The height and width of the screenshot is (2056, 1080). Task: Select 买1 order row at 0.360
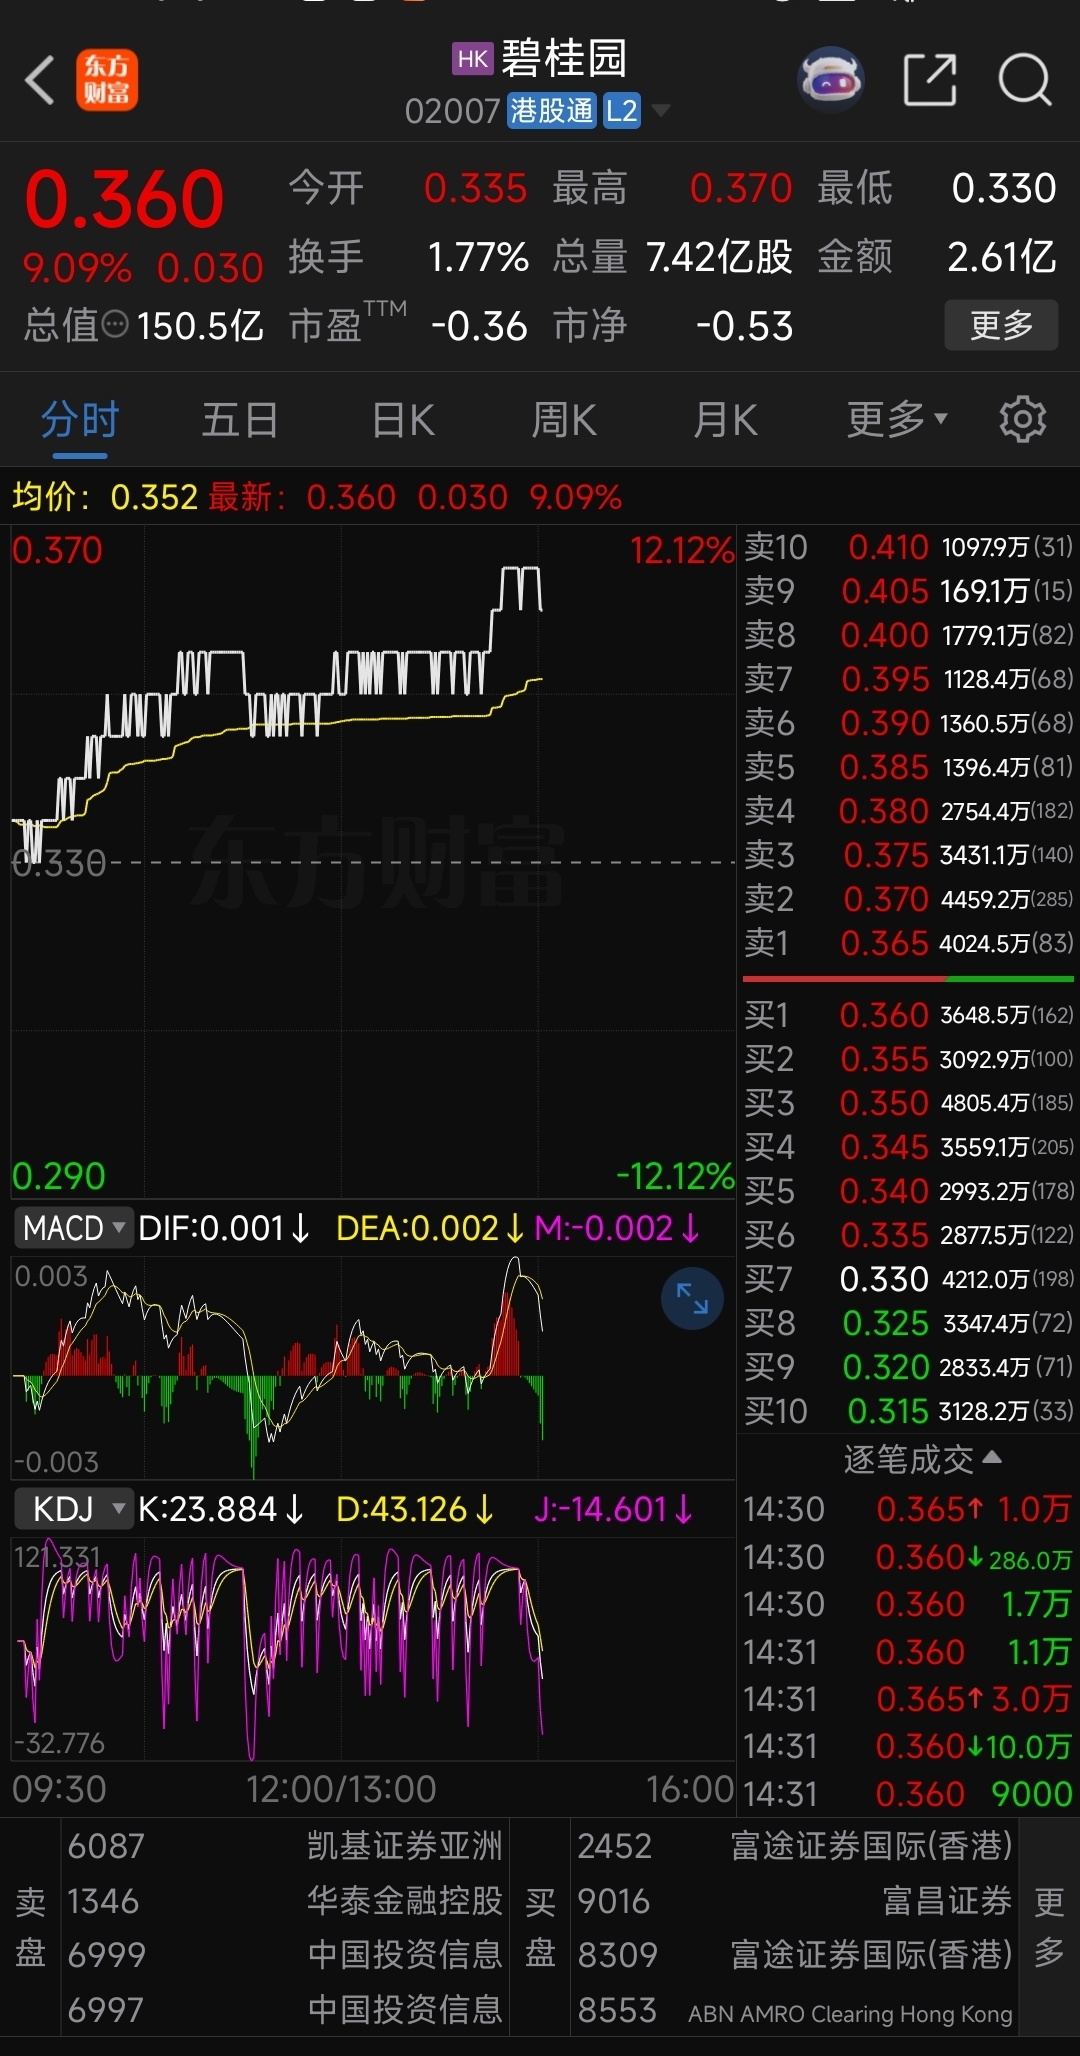[x=908, y=1015]
